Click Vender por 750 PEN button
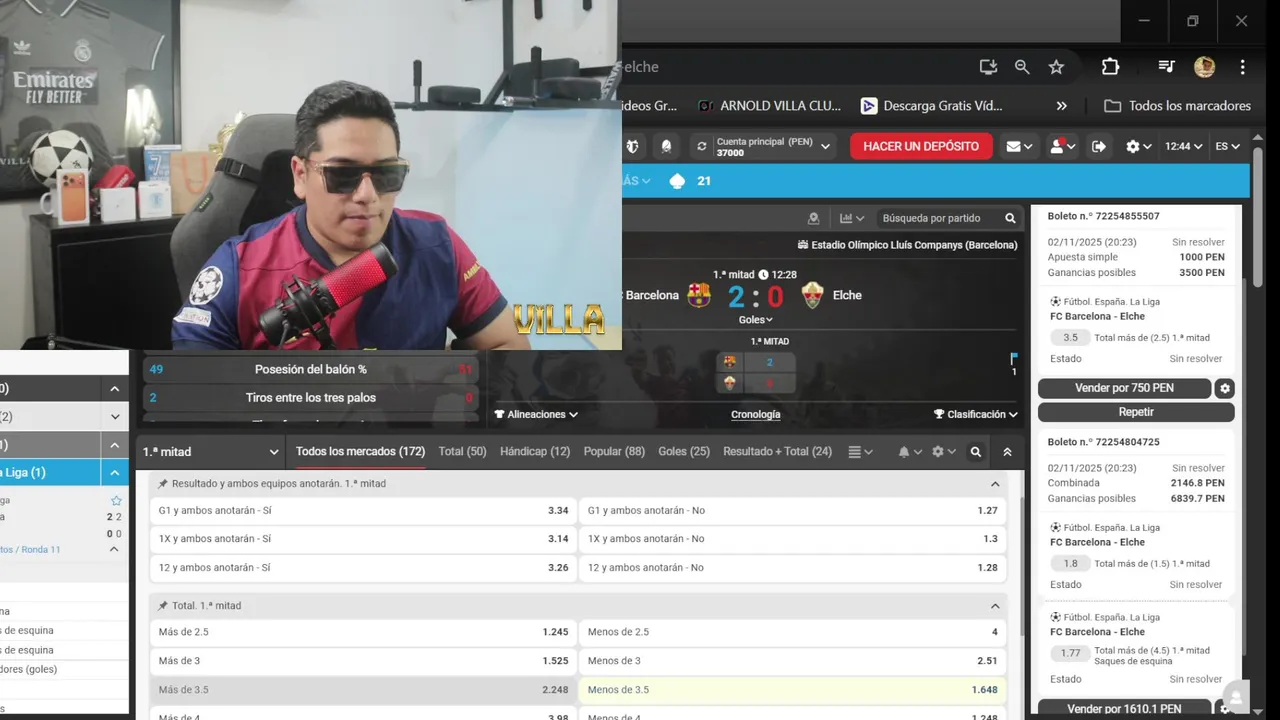Screen dimensions: 1280x720 pos(1124,388)
